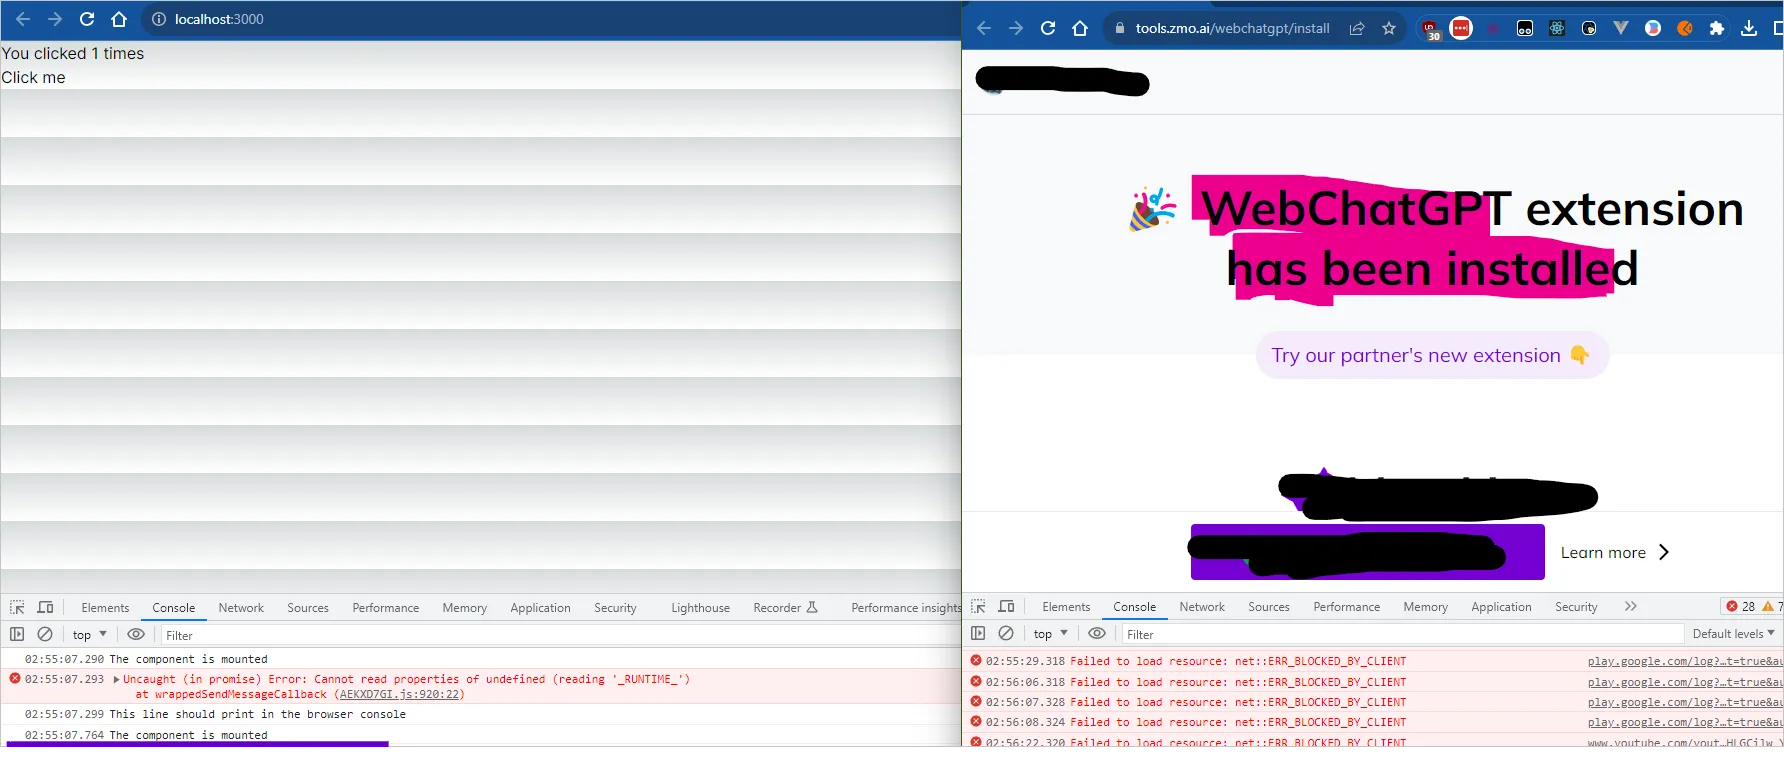Click the Filter field in right DevTools console
This screenshot has height=760, width=1784.
click(x=1403, y=634)
